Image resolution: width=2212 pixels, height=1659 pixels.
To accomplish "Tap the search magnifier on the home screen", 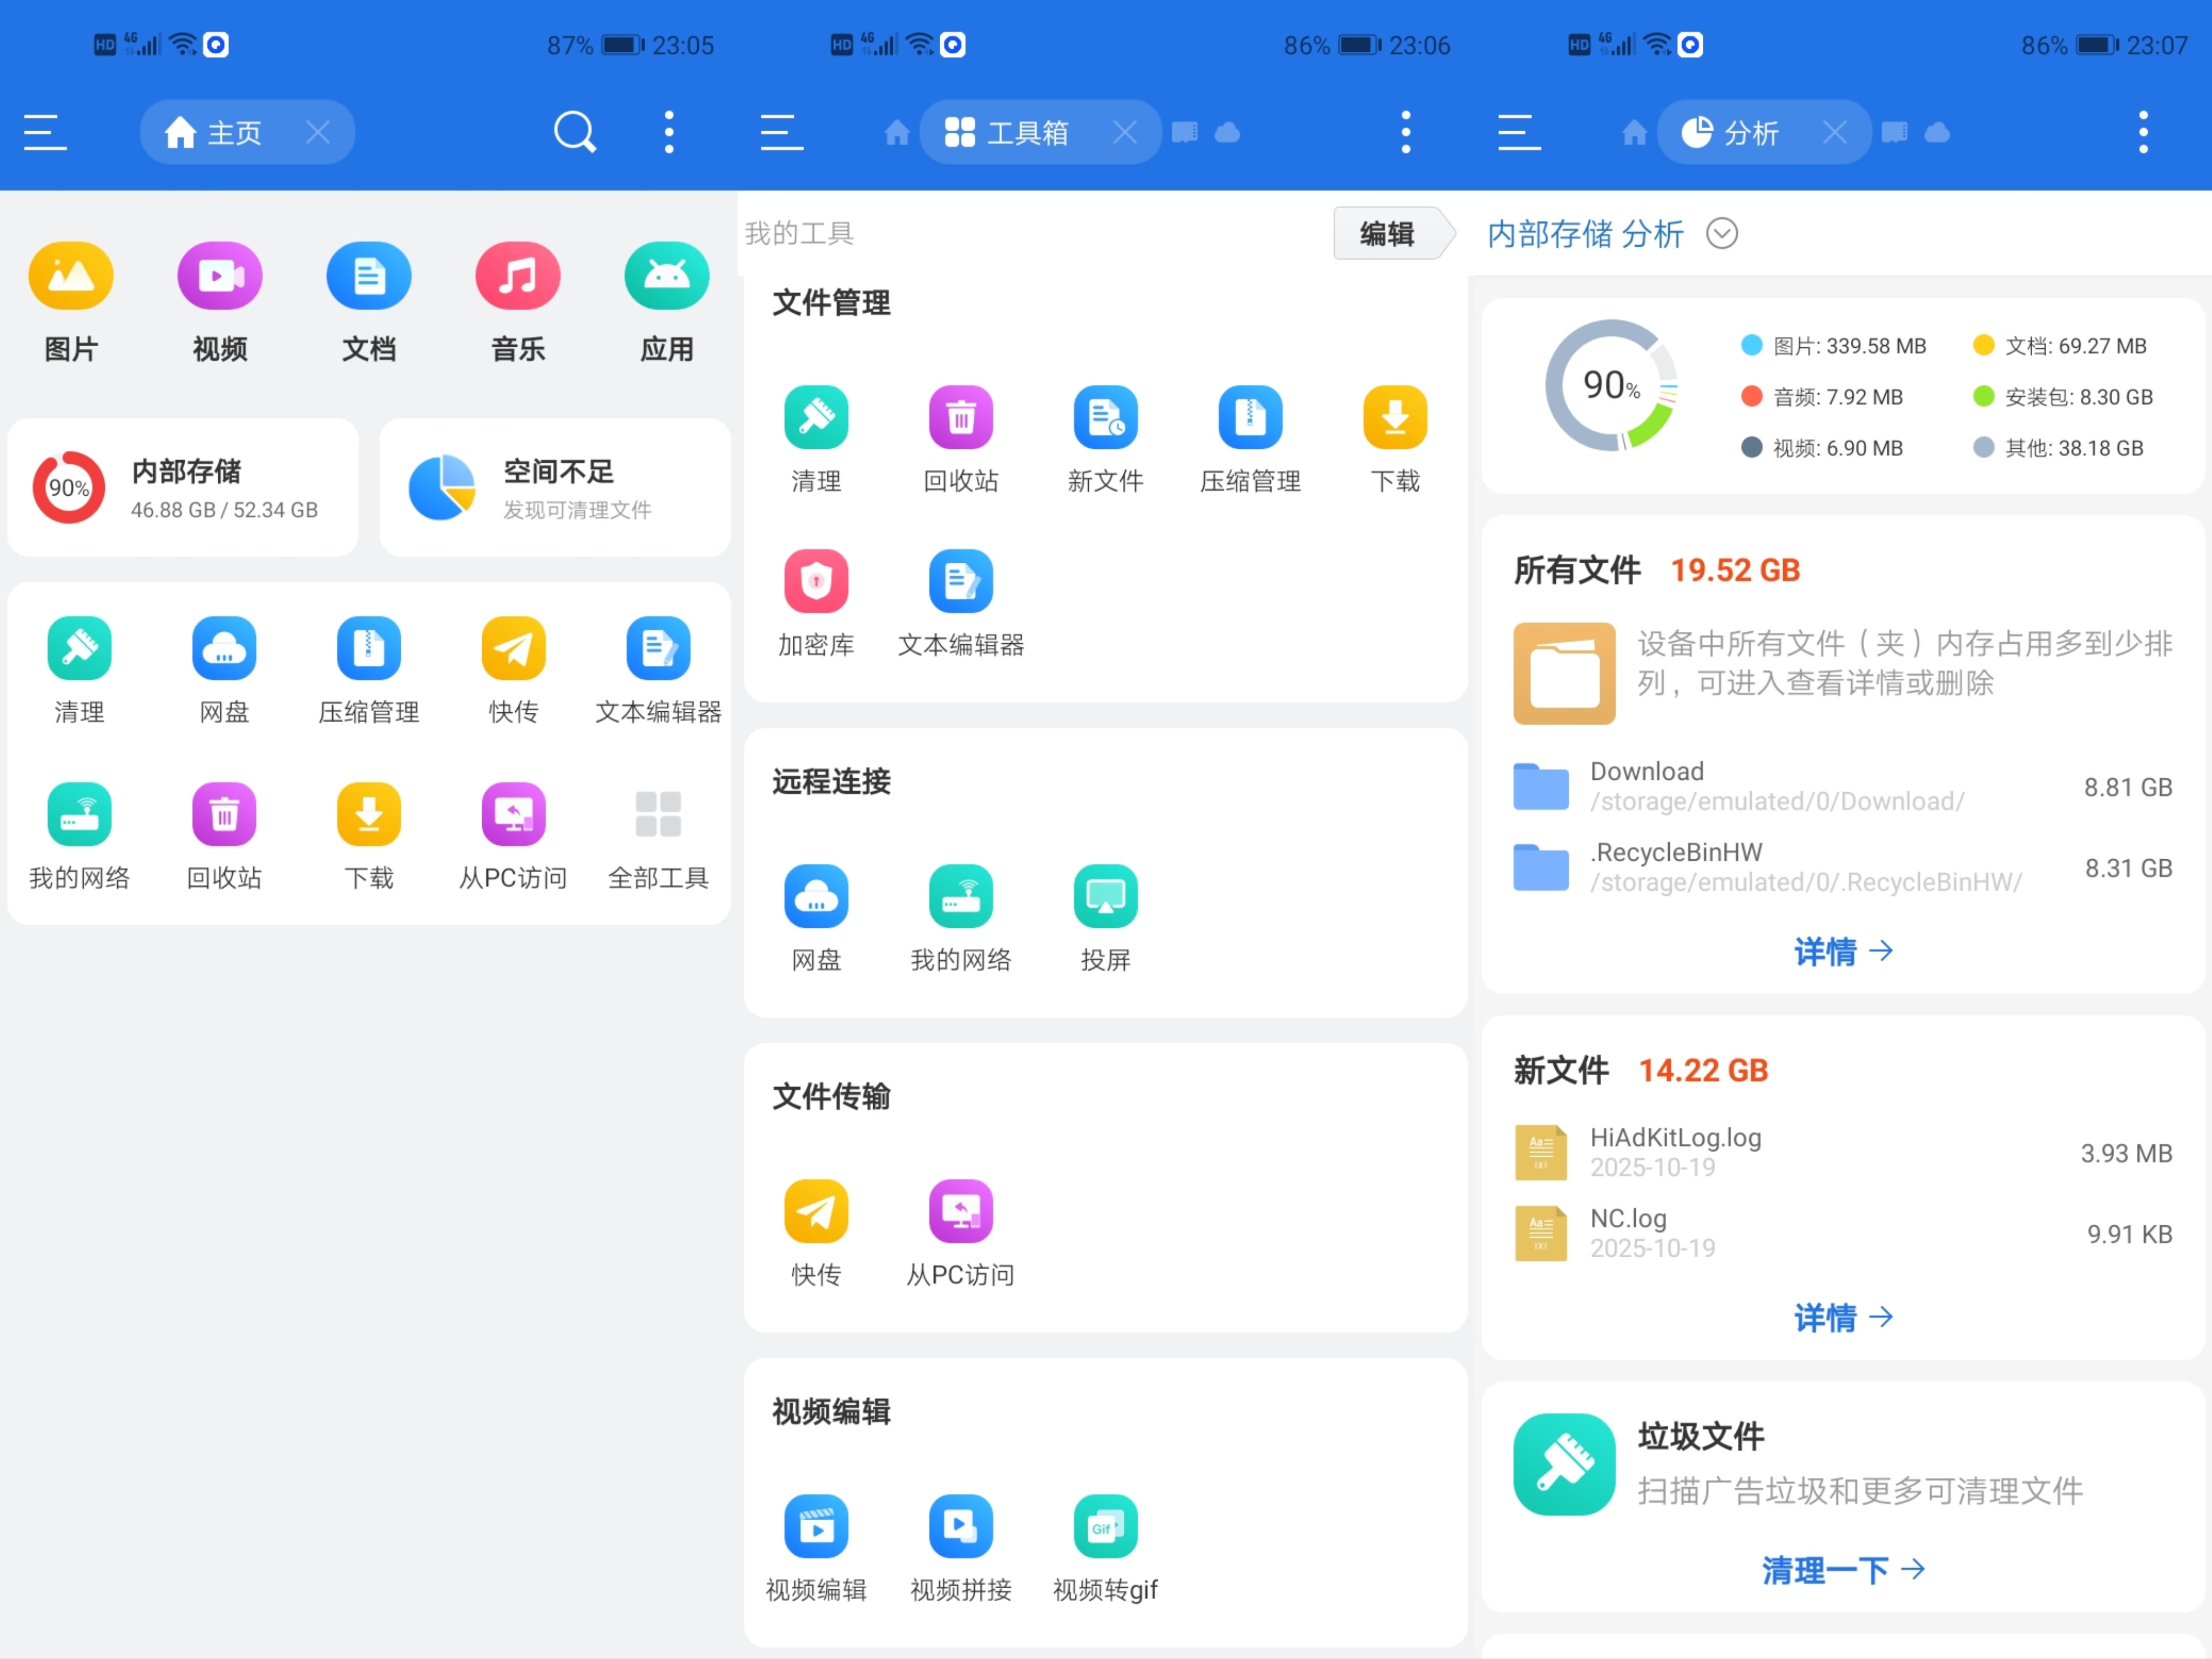I will pyautogui.click(x=575, y=132).
